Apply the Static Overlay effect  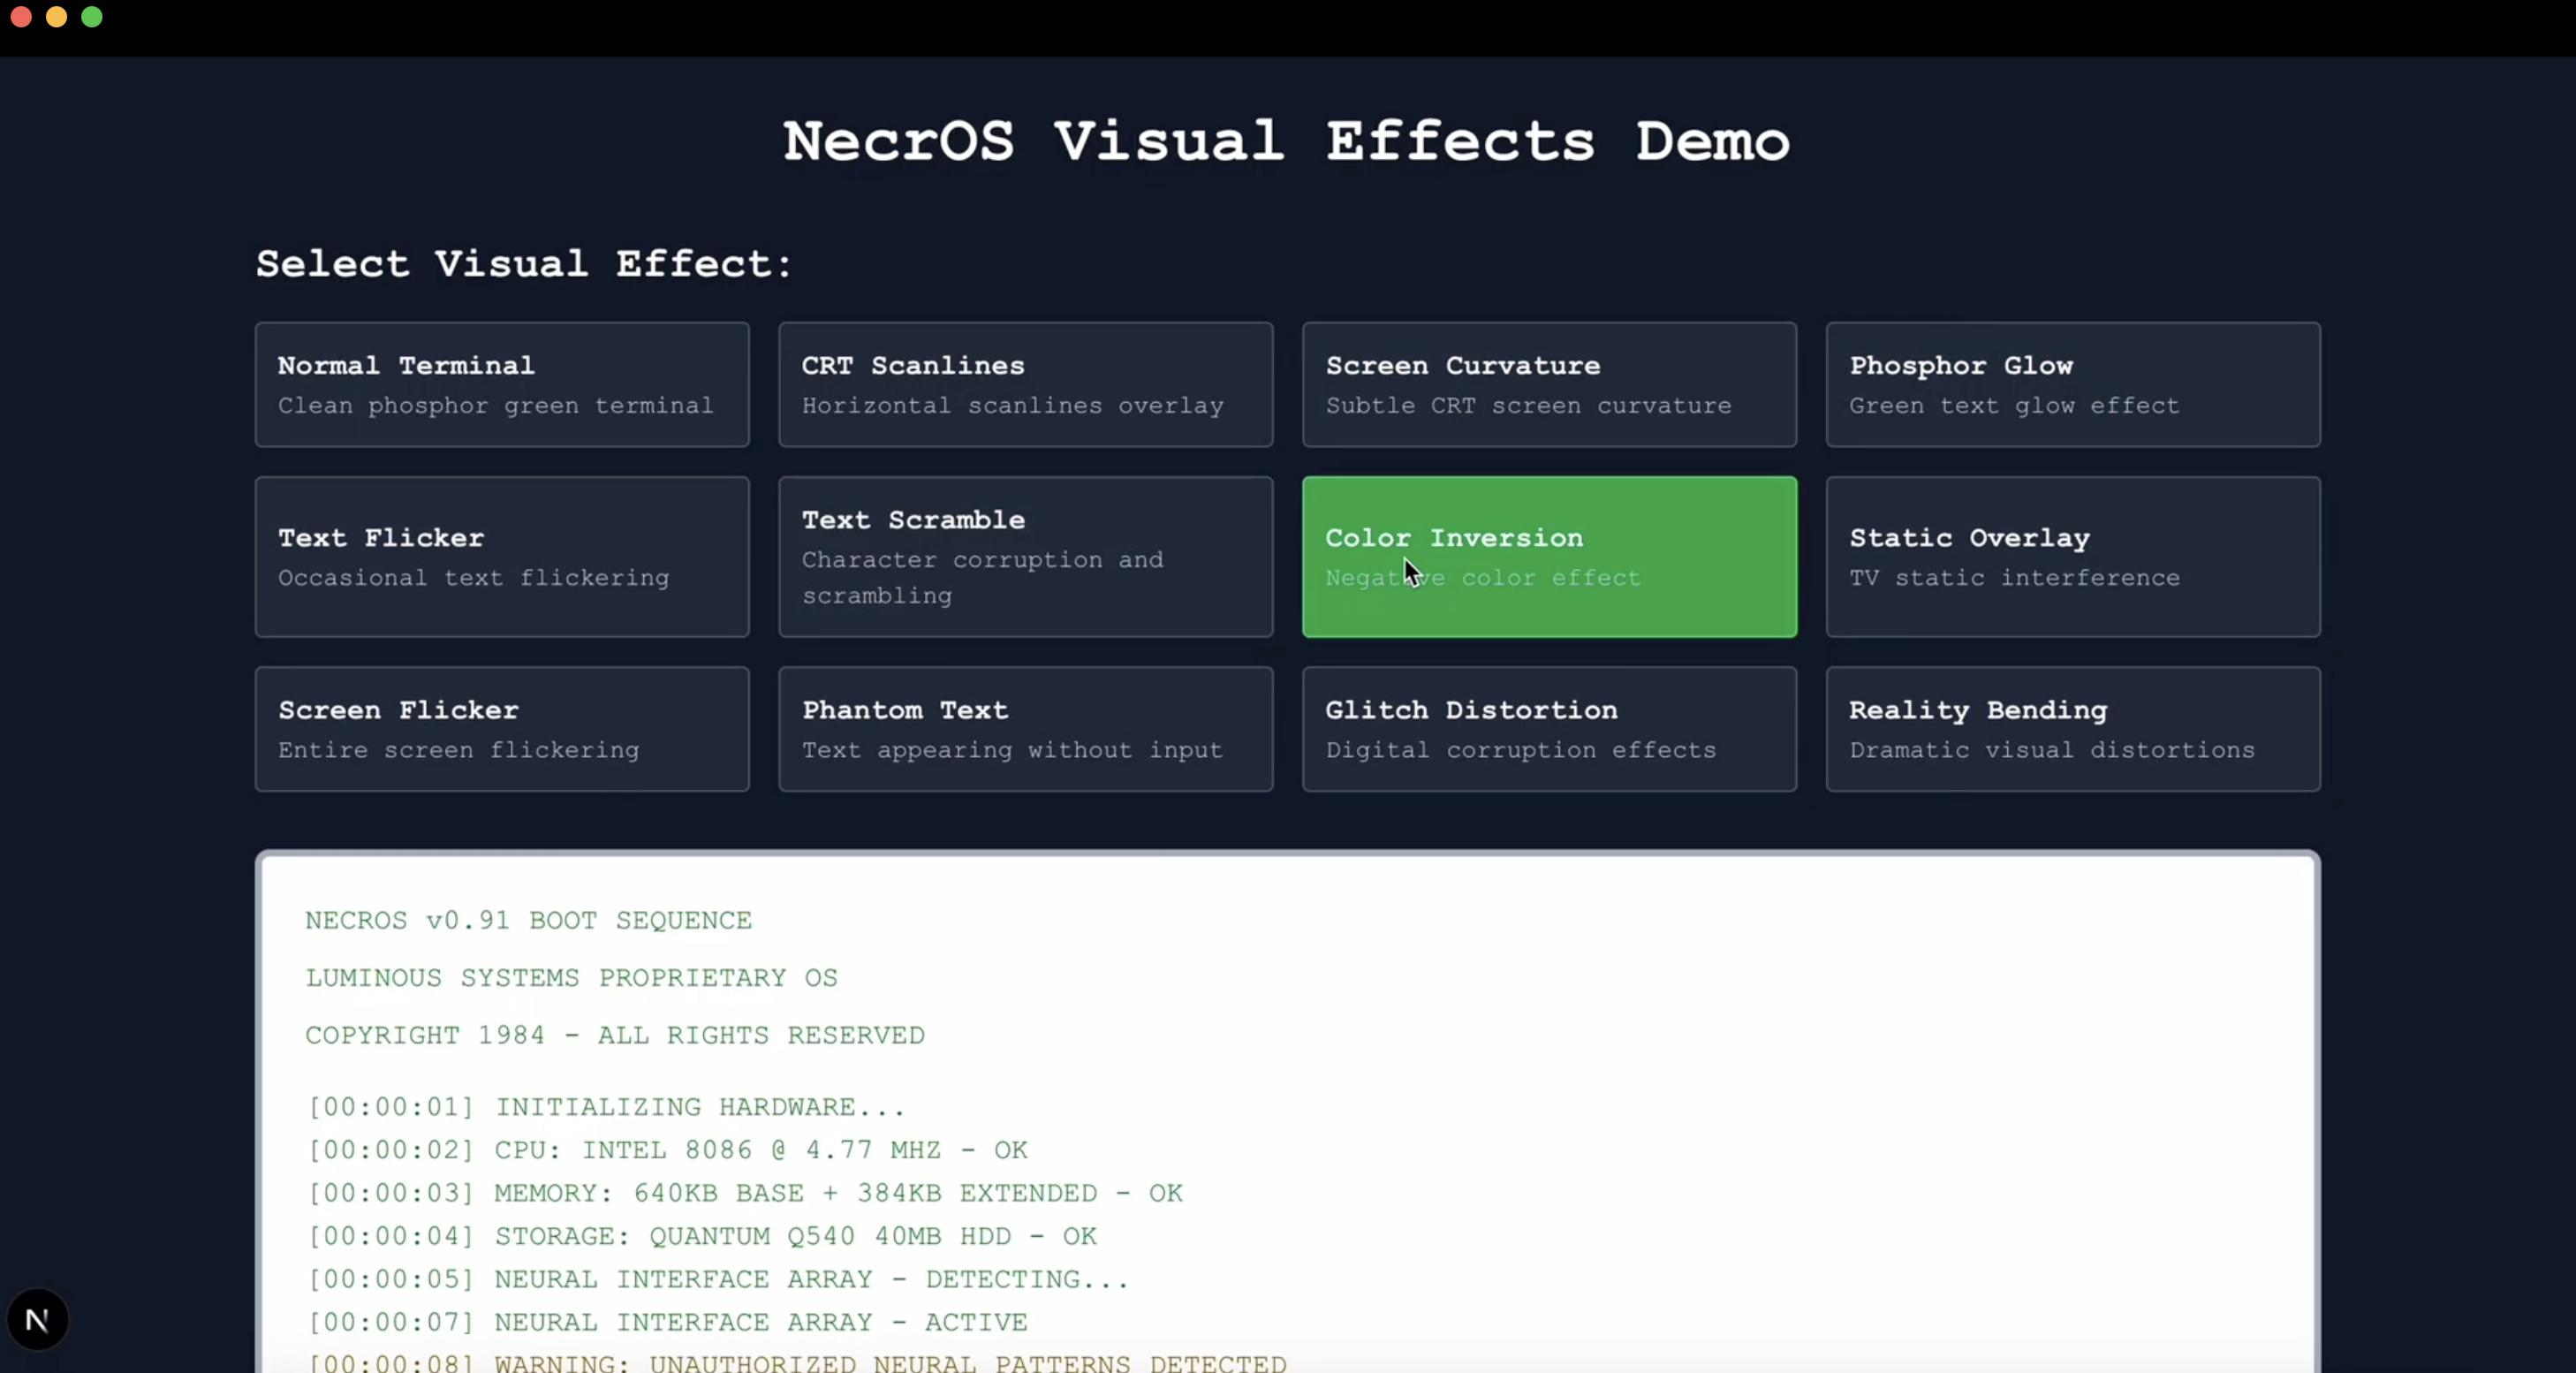point(2072,556)
